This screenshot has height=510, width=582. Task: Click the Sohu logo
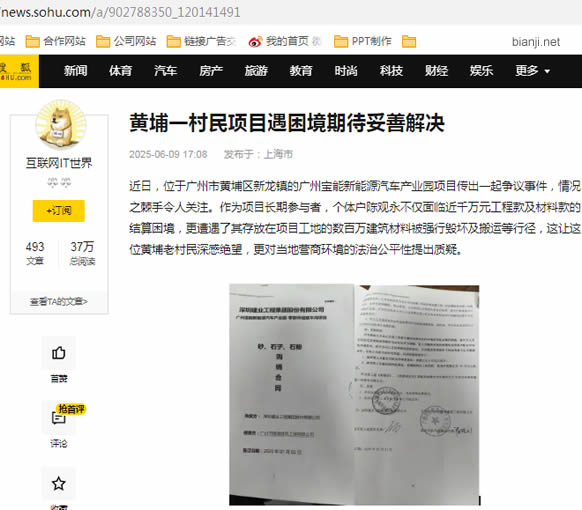coord(18,71)
